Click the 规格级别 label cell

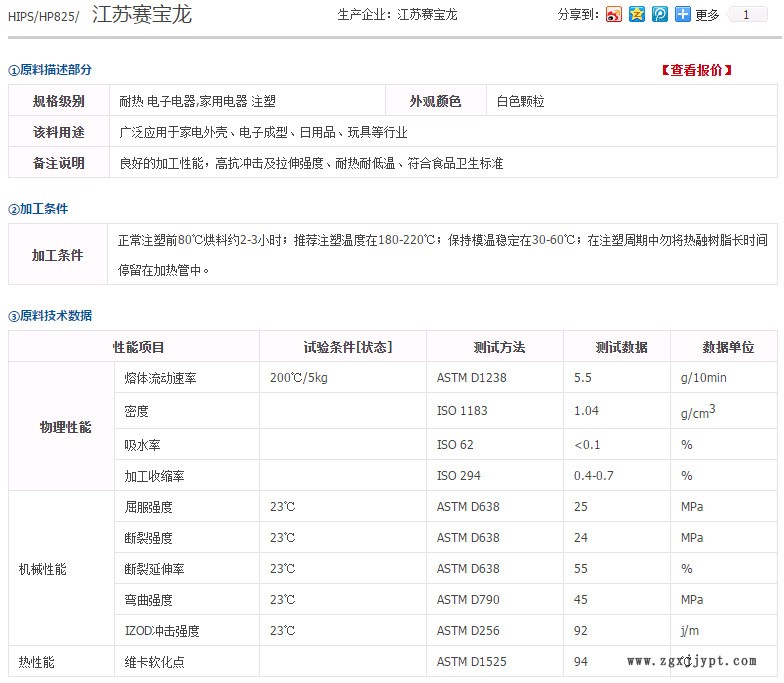click(59, 101)
